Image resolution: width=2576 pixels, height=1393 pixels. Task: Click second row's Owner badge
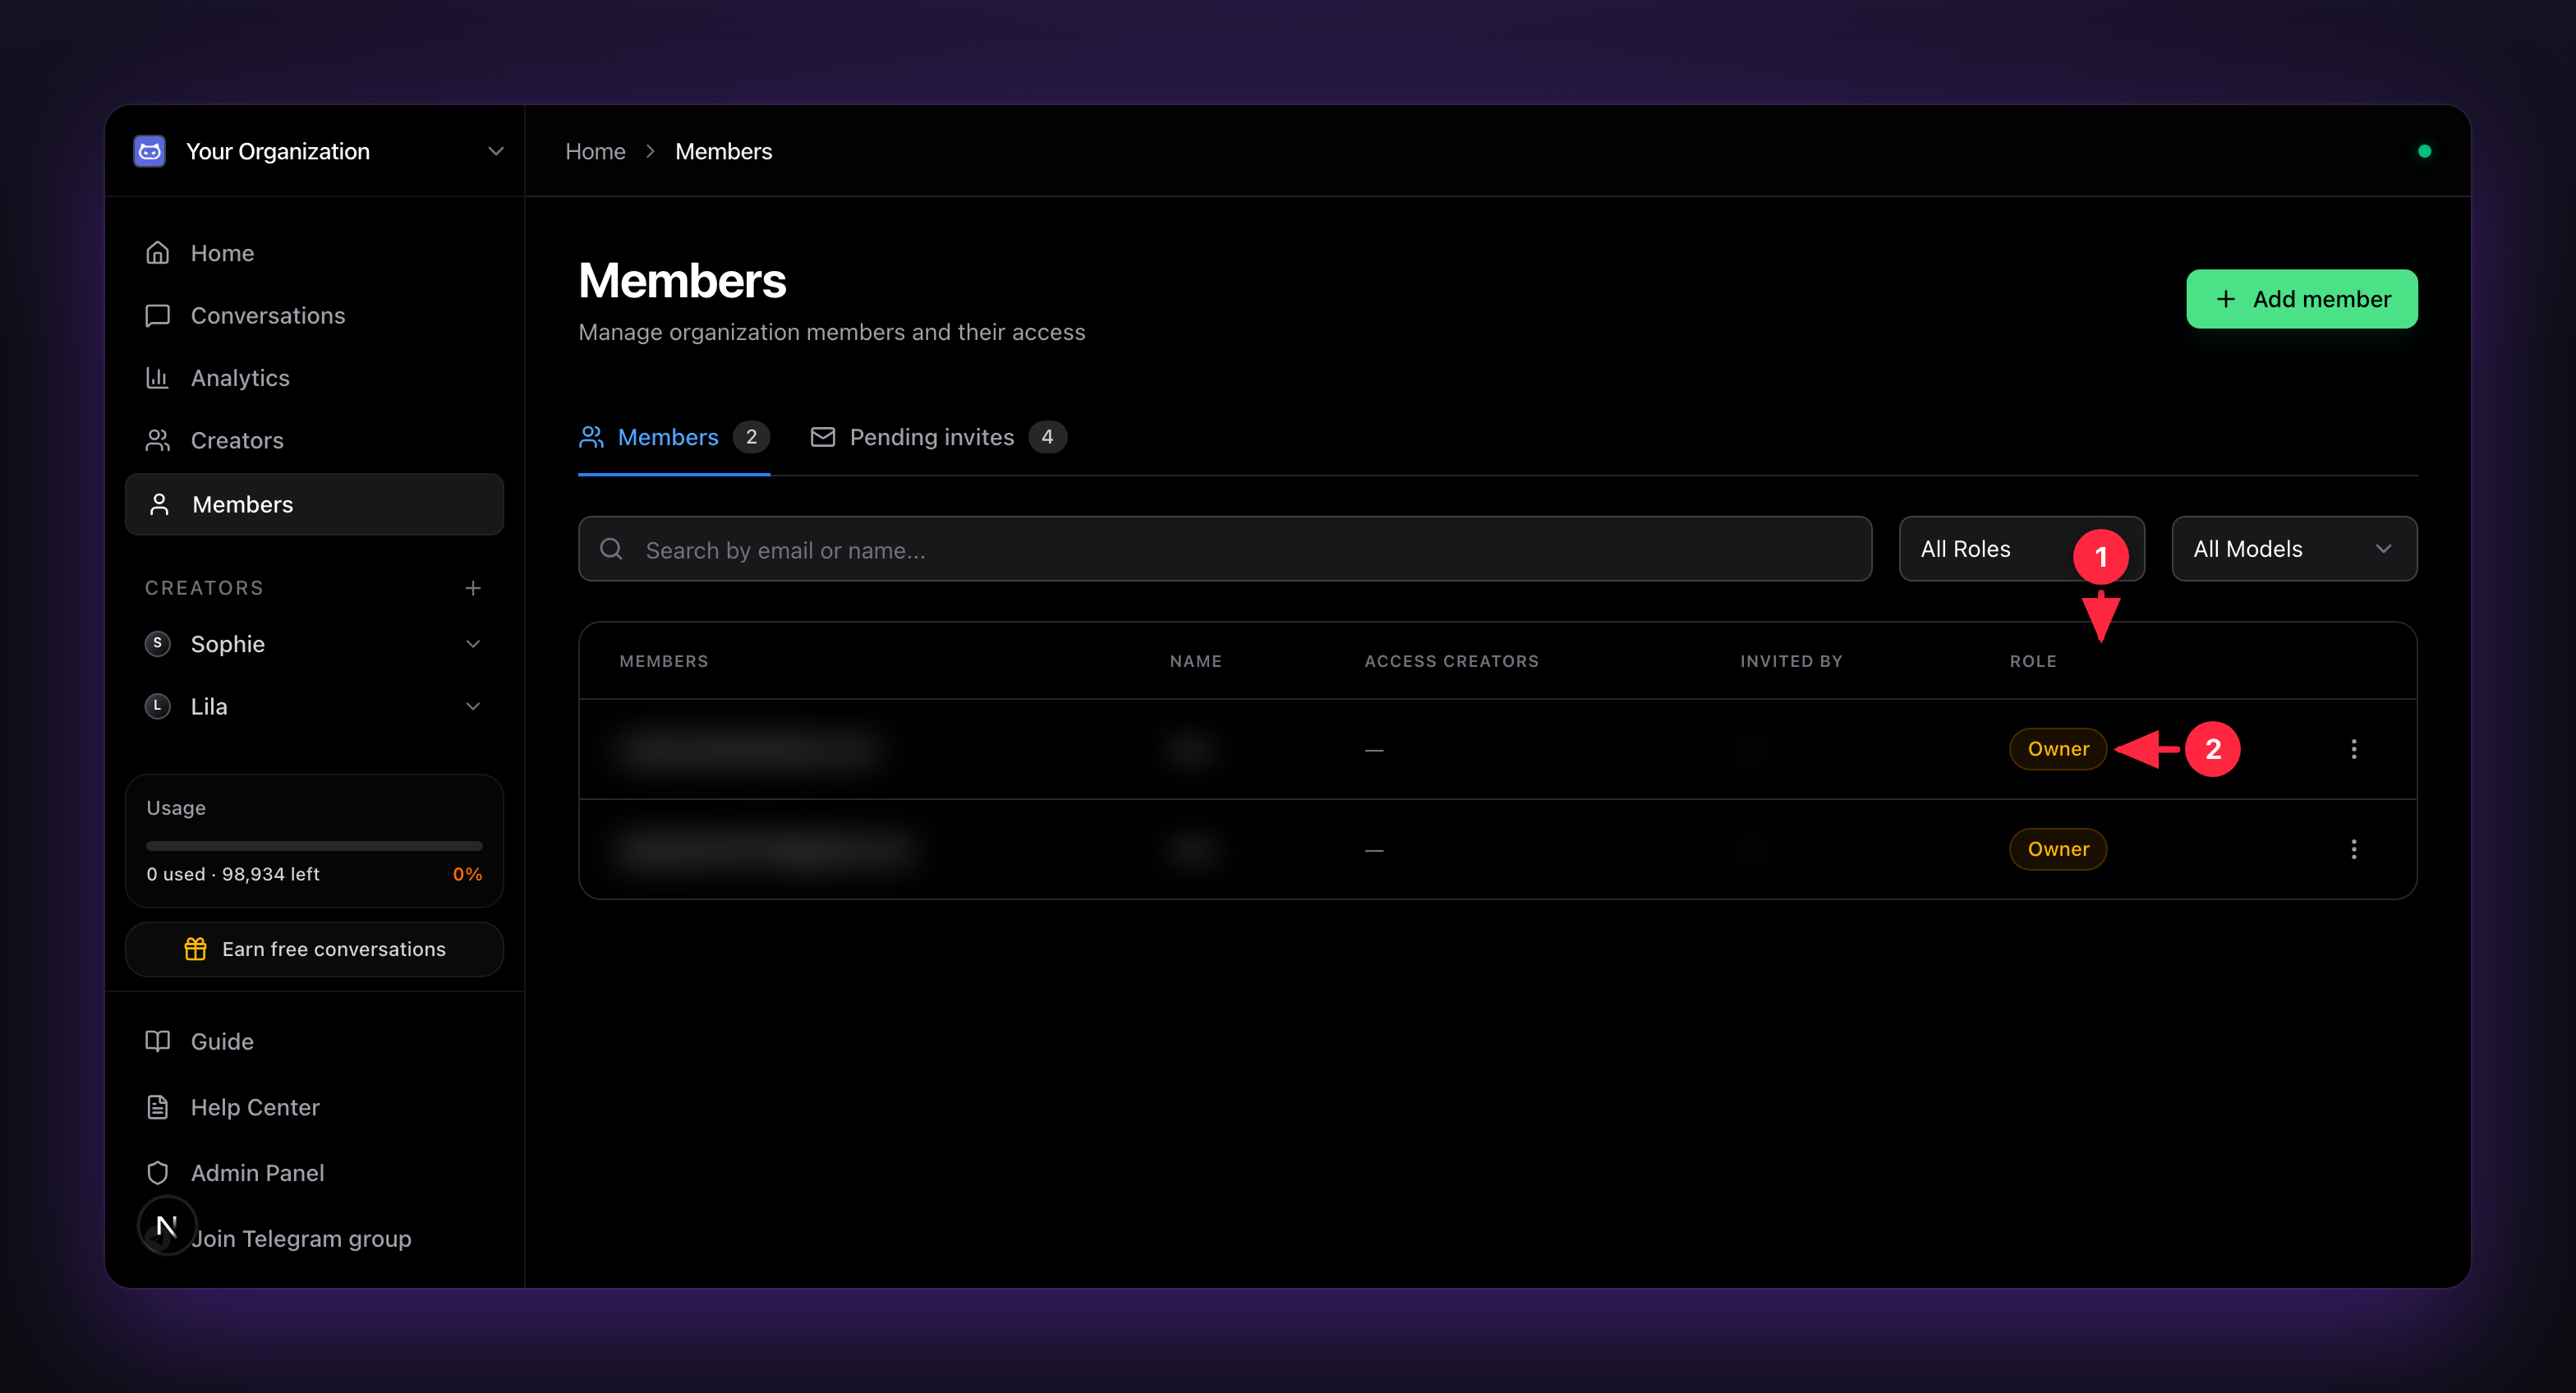click(2058, 849)
